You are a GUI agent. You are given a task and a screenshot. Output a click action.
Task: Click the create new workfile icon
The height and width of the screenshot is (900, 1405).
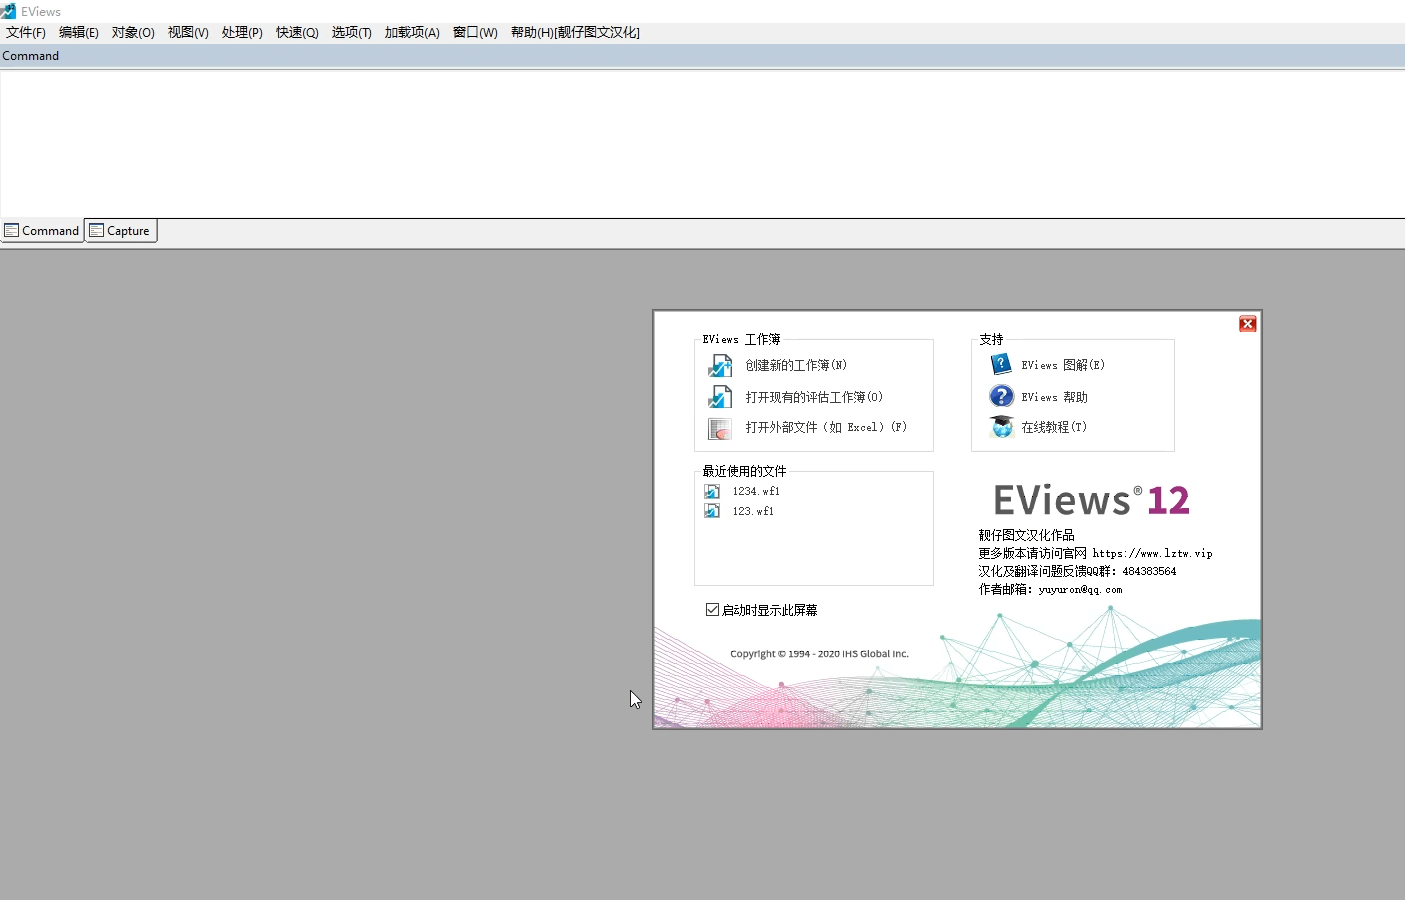[720, 366]
